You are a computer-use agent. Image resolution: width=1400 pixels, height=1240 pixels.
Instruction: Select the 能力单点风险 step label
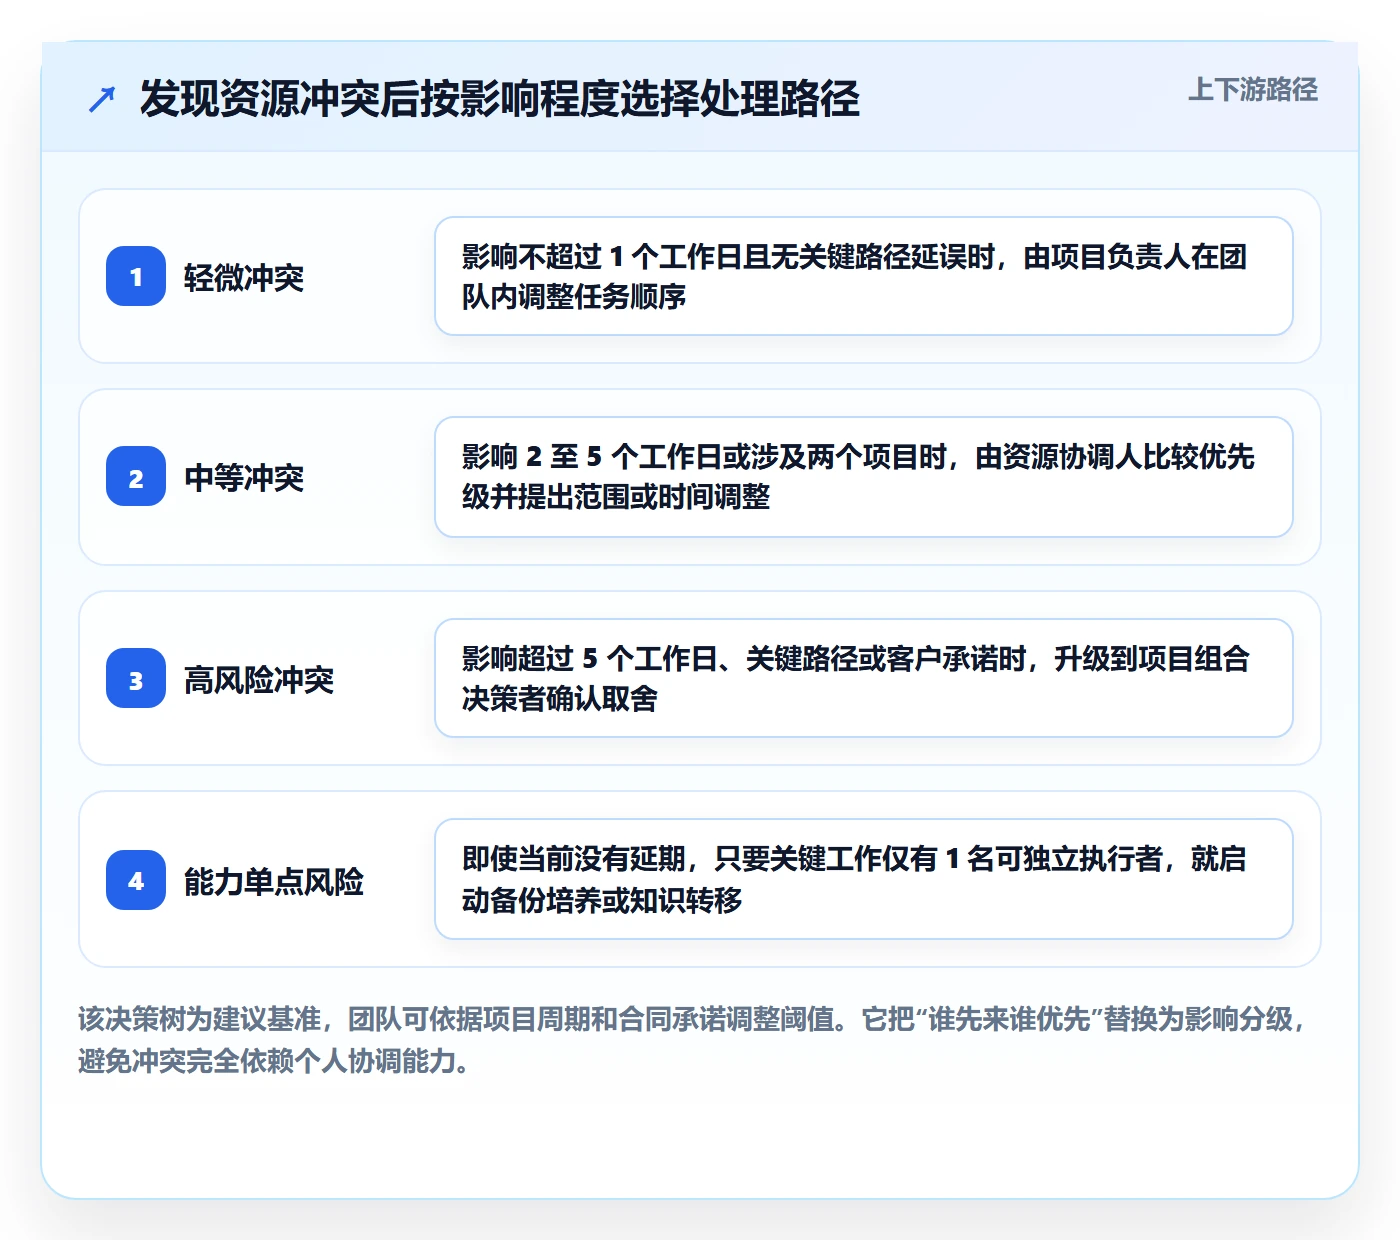(274, 881)
